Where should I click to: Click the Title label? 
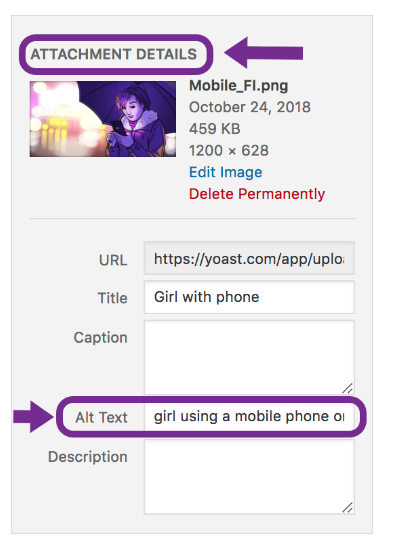pyautogui.click(x=112, y=298)
